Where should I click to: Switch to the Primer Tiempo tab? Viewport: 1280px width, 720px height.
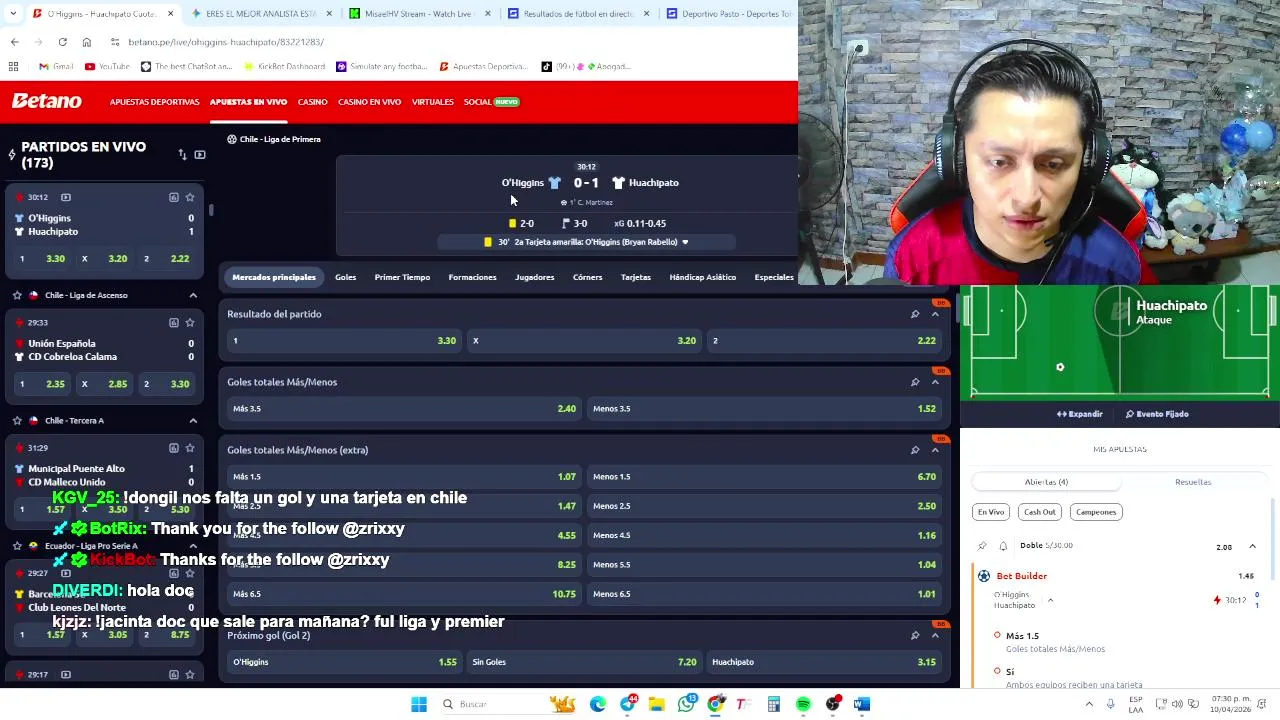[x=402, y=277]
